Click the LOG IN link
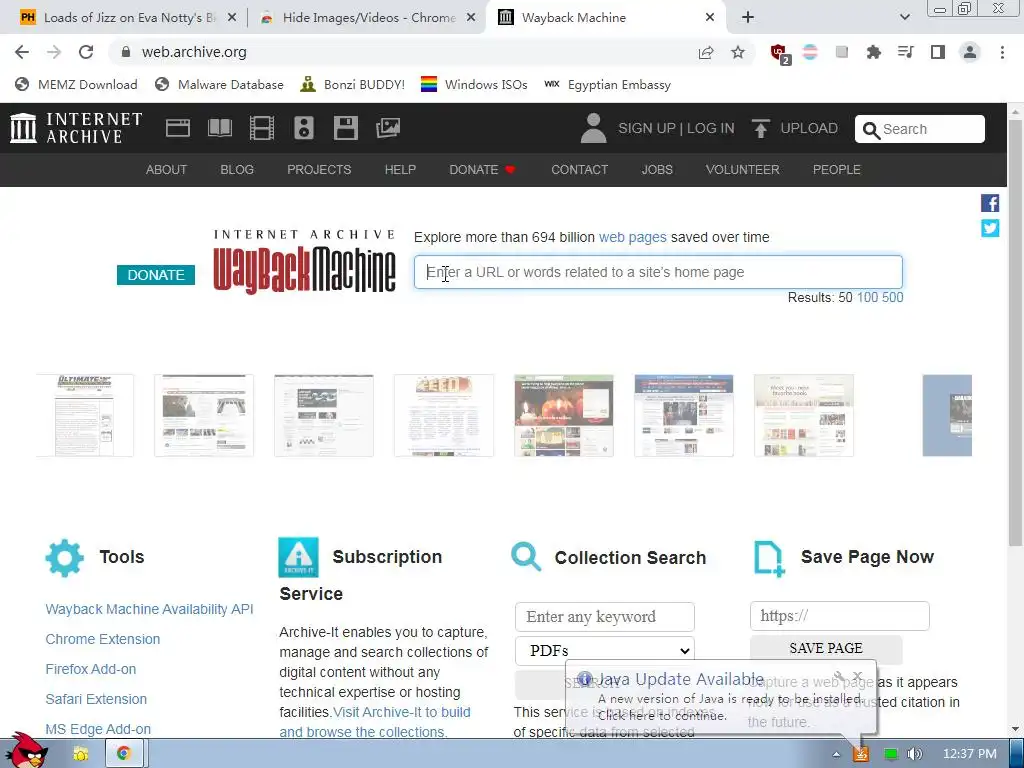 711,128
